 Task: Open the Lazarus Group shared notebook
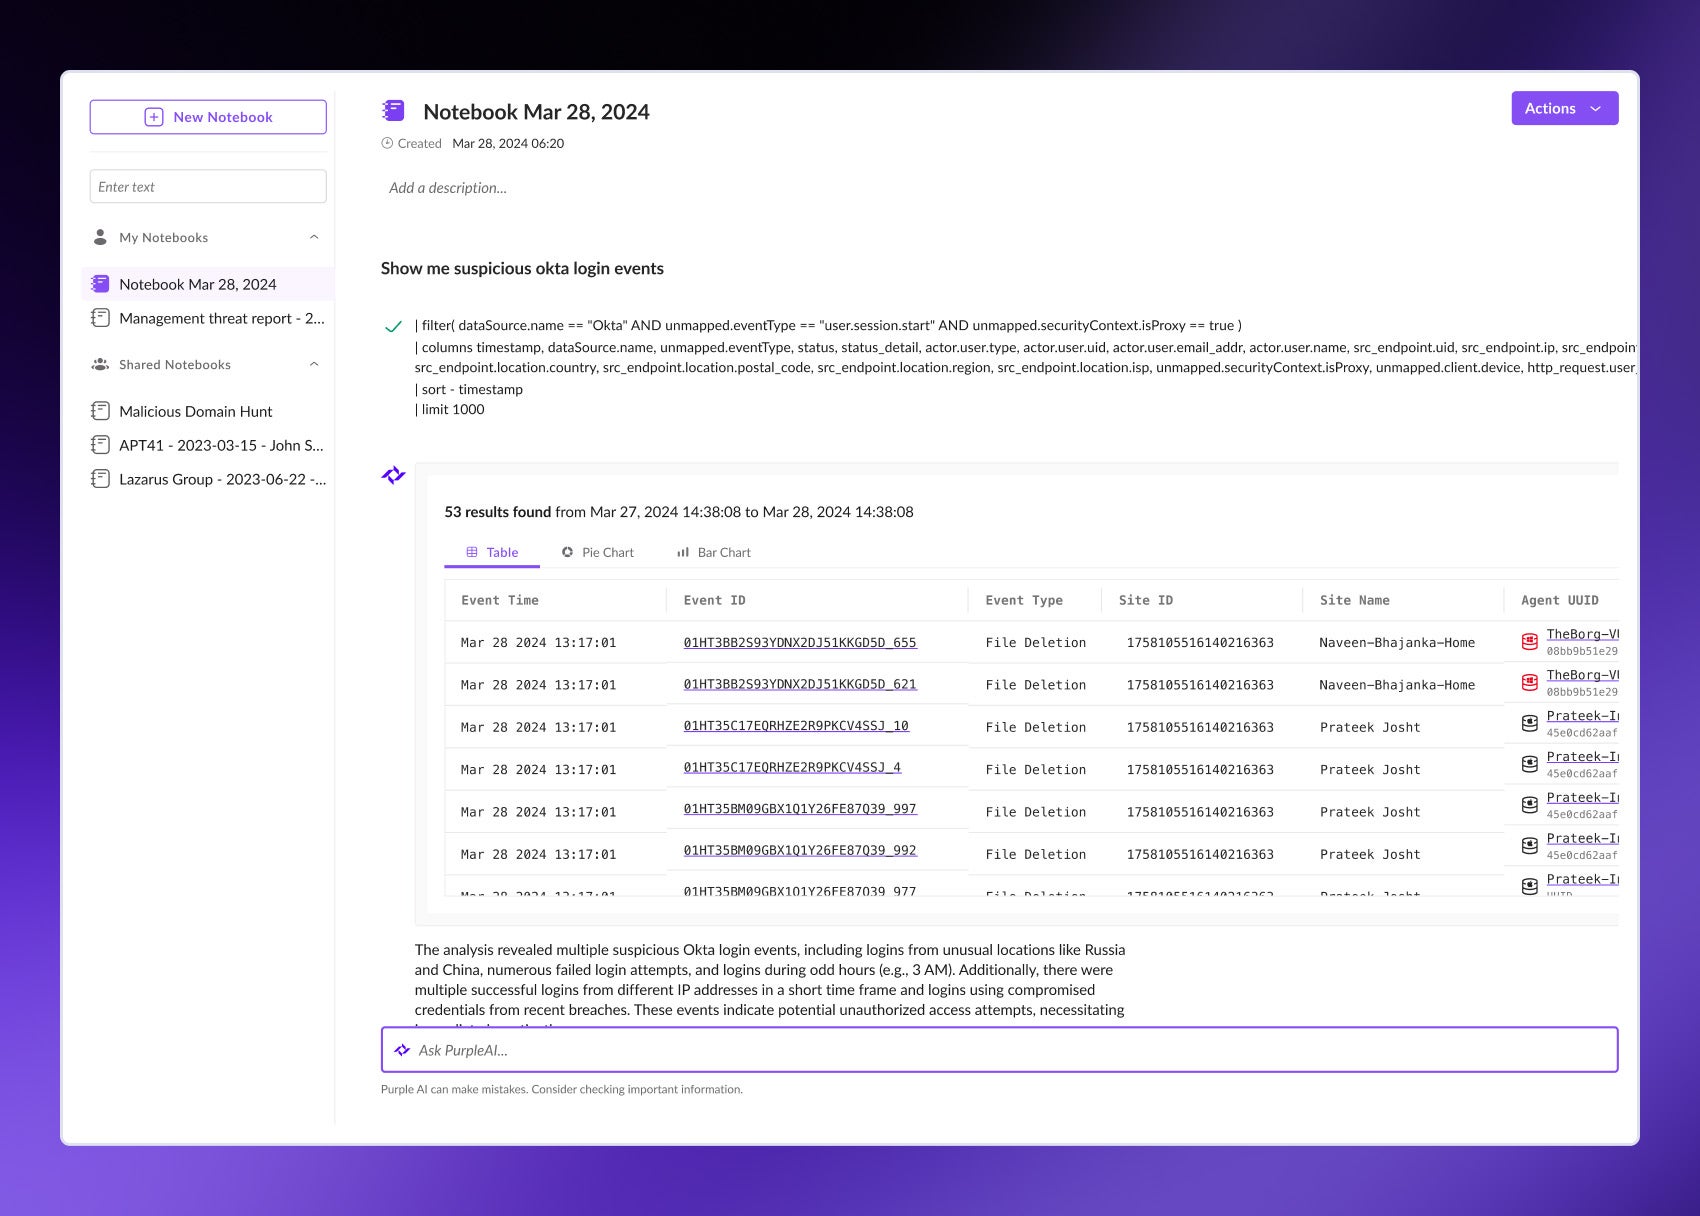[x=221, y=479]
